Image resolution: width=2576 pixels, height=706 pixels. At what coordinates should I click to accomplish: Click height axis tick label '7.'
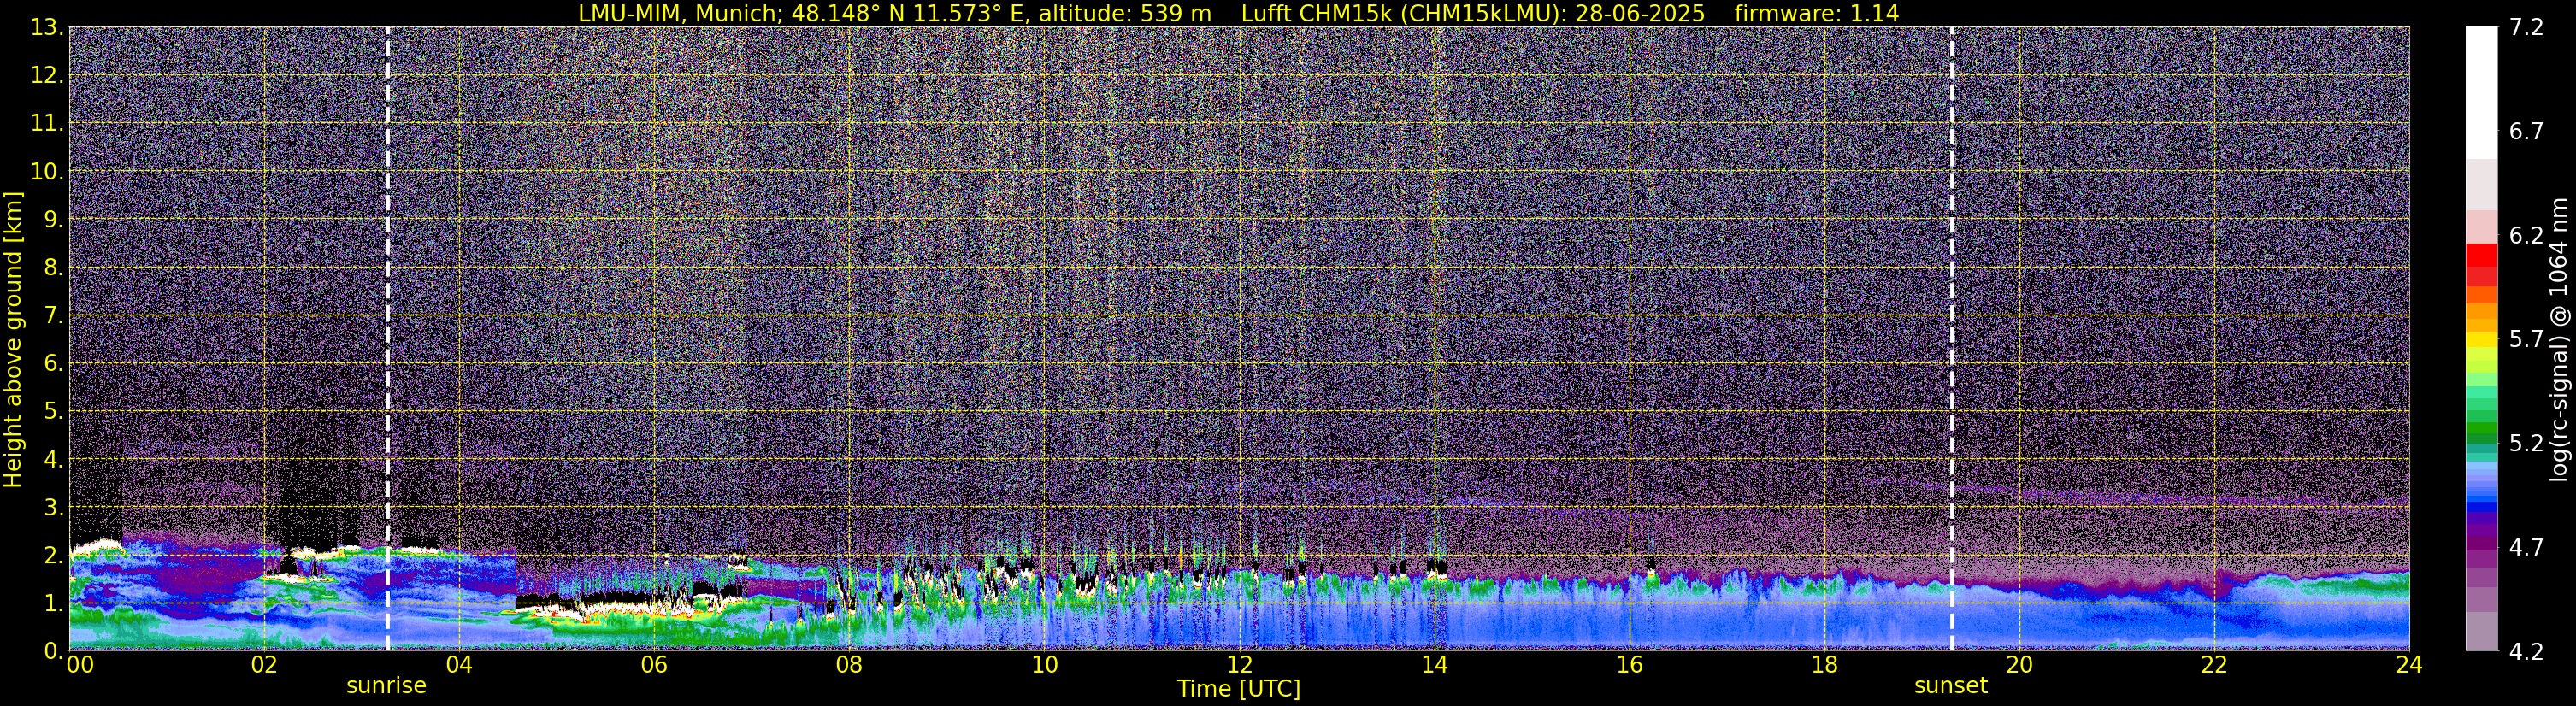(54, 316)
